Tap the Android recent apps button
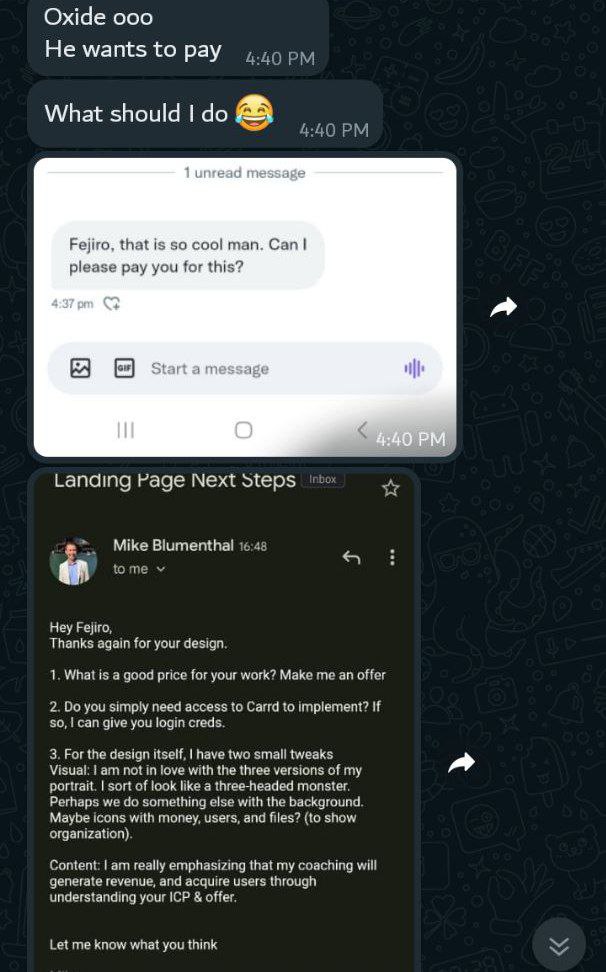This screenshot has width=606, height=972. pyautogui.click(x=126, y=430)
